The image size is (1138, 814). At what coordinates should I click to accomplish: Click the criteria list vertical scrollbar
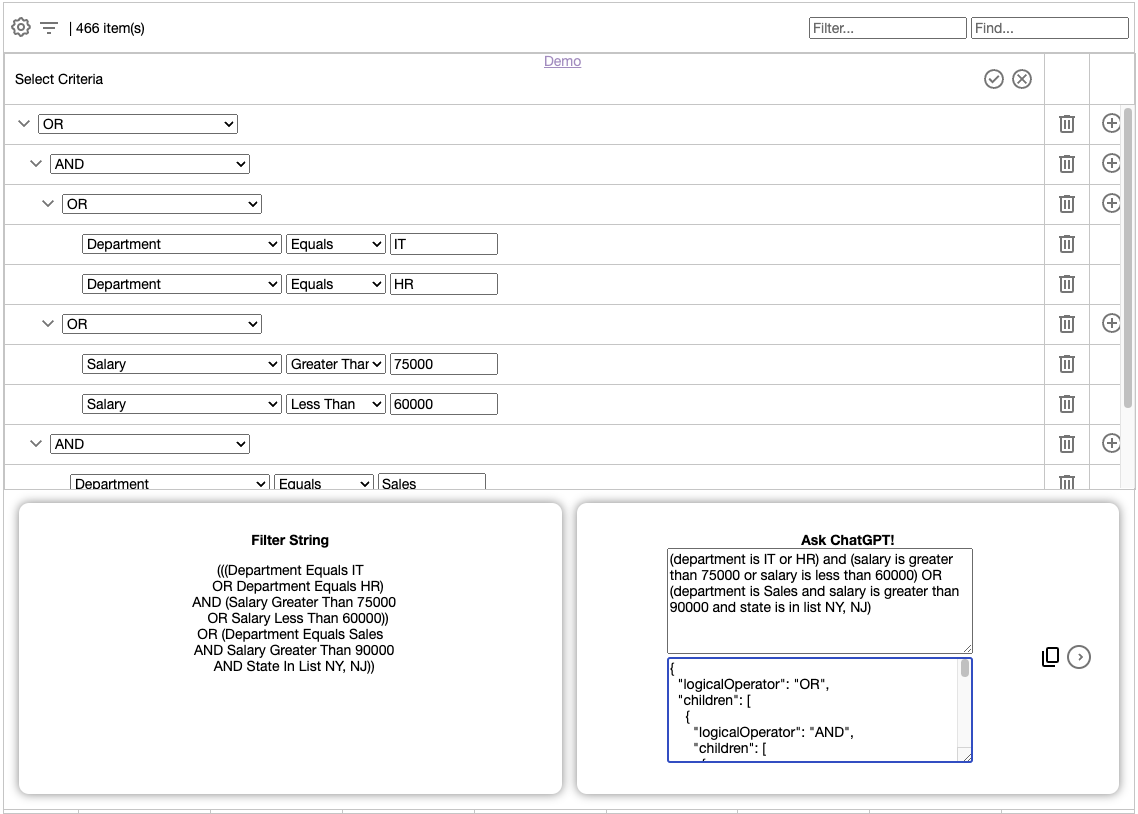point(1128,258)
